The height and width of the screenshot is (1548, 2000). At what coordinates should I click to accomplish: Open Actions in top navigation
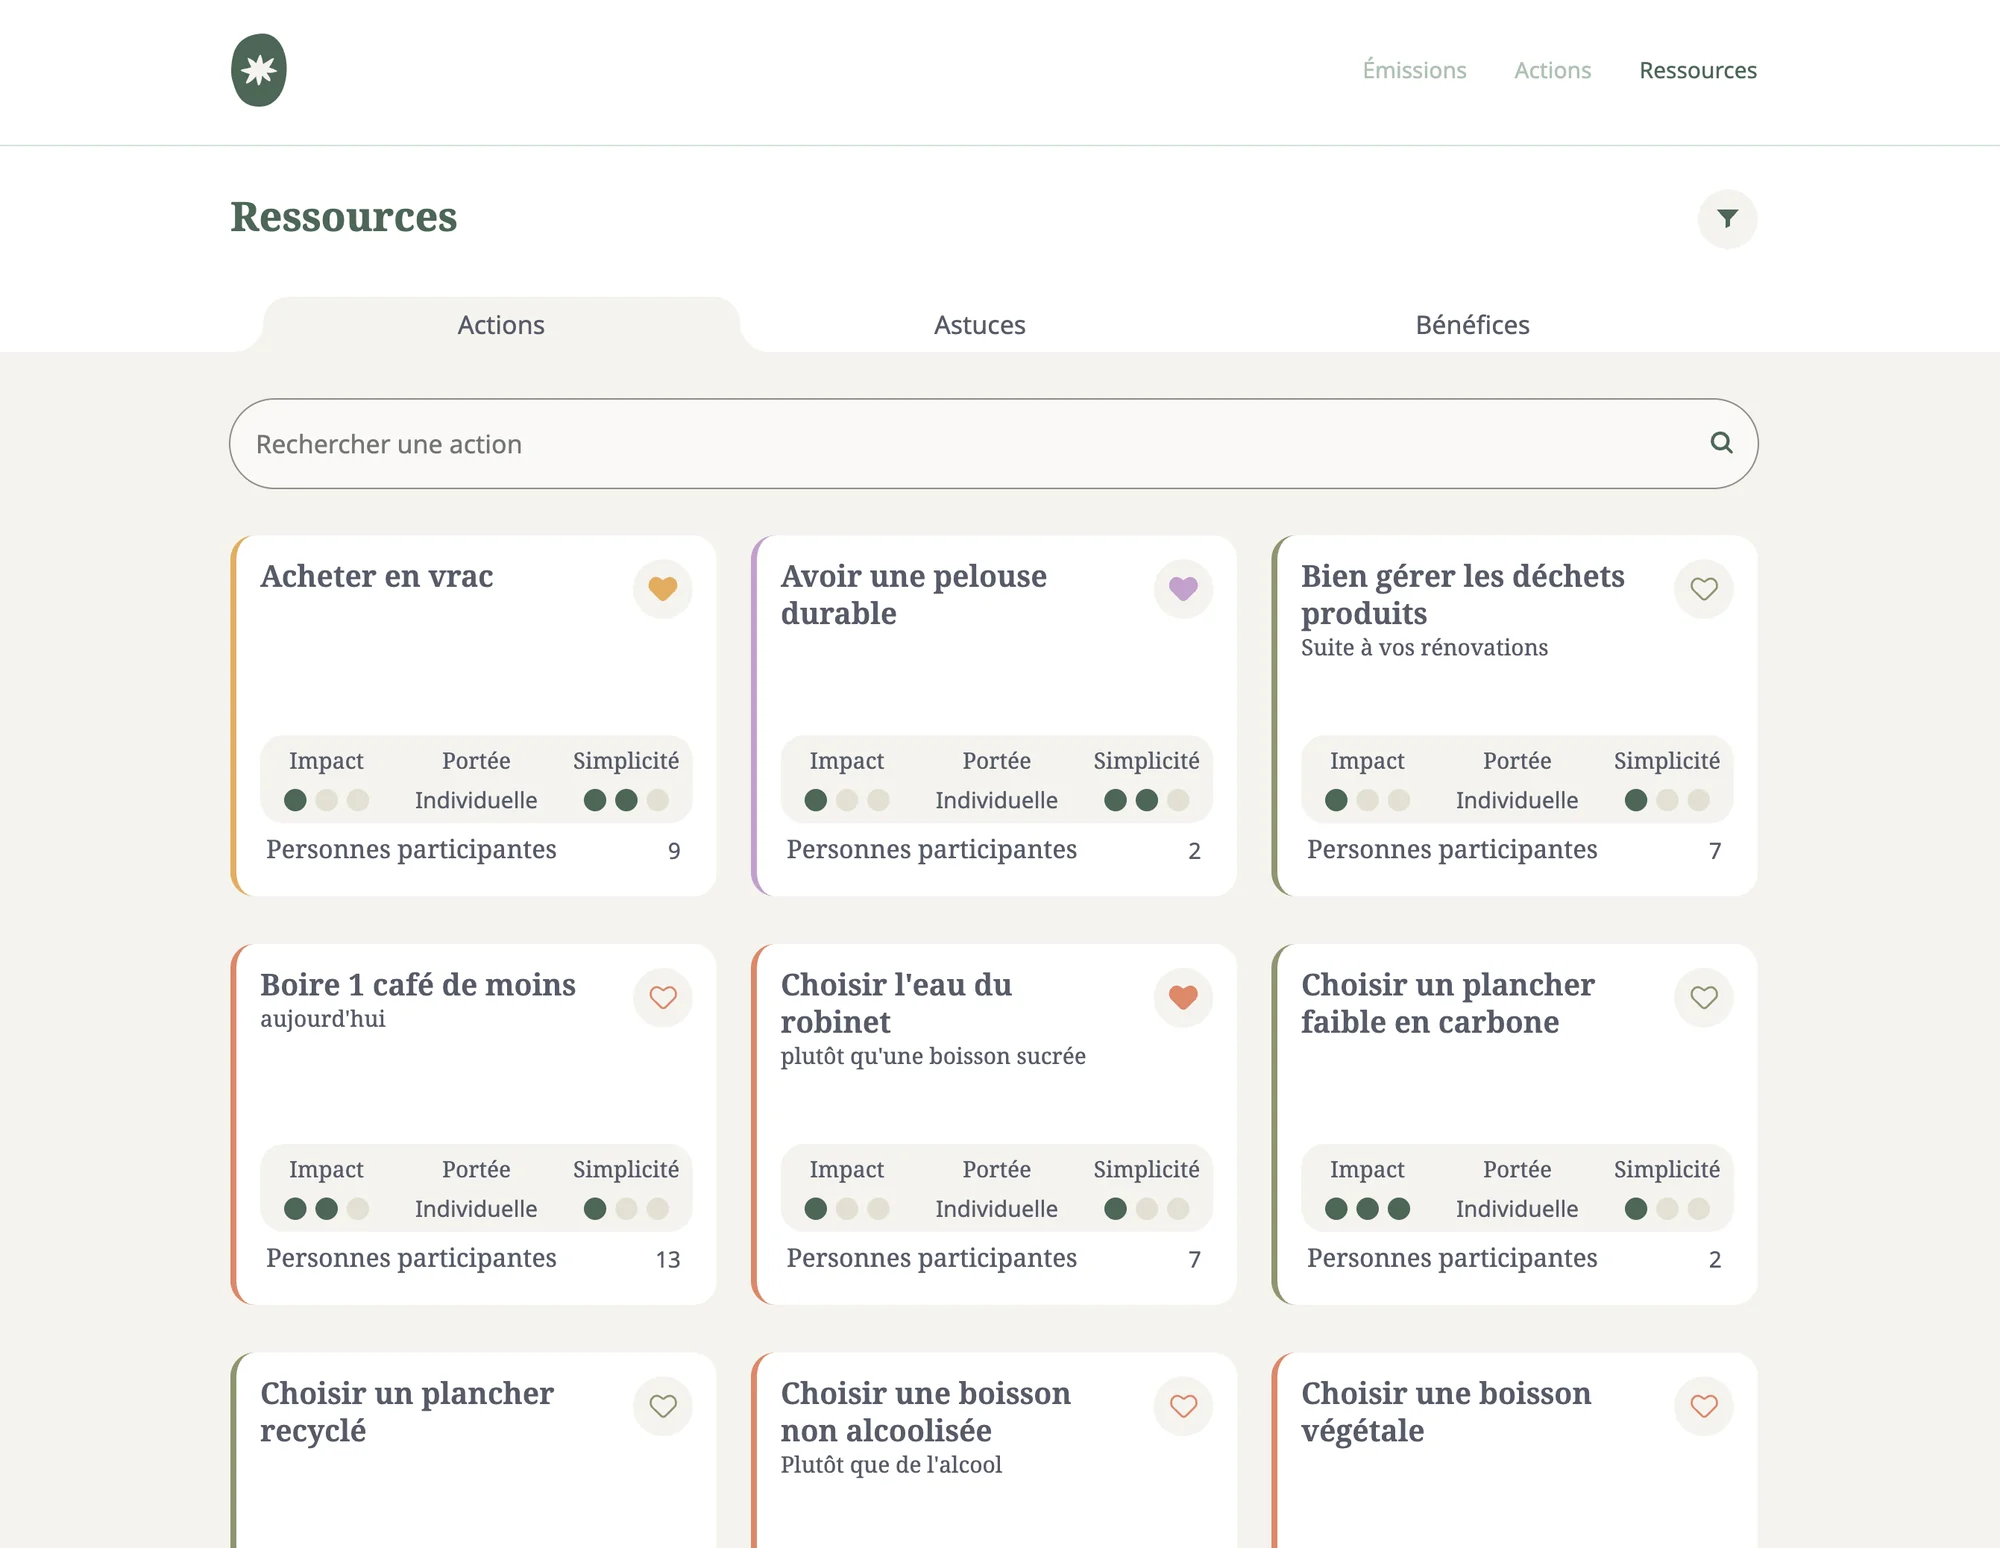tap(1552, 70)
